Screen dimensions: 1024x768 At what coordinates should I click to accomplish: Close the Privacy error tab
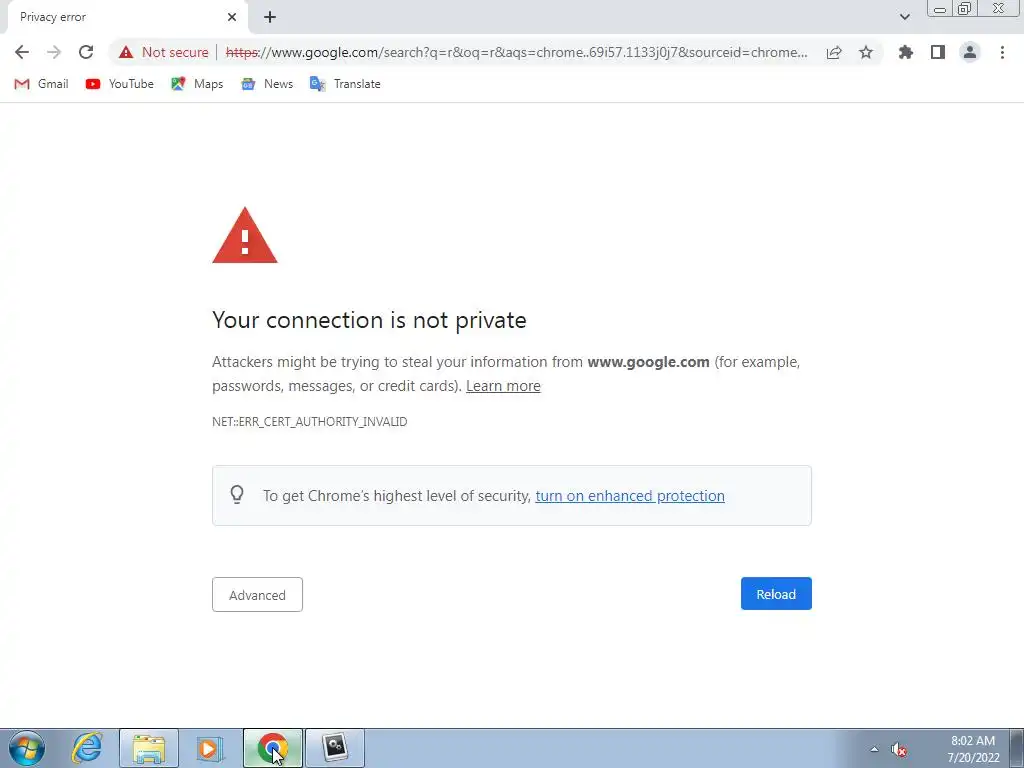pos(232,17)
